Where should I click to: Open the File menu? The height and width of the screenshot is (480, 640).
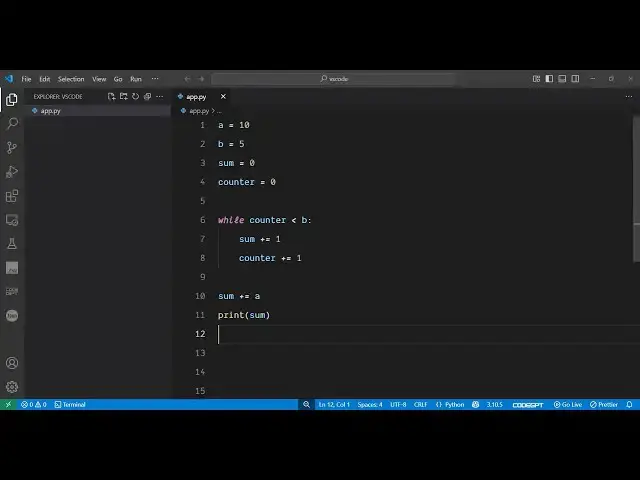tap(26, 79)
